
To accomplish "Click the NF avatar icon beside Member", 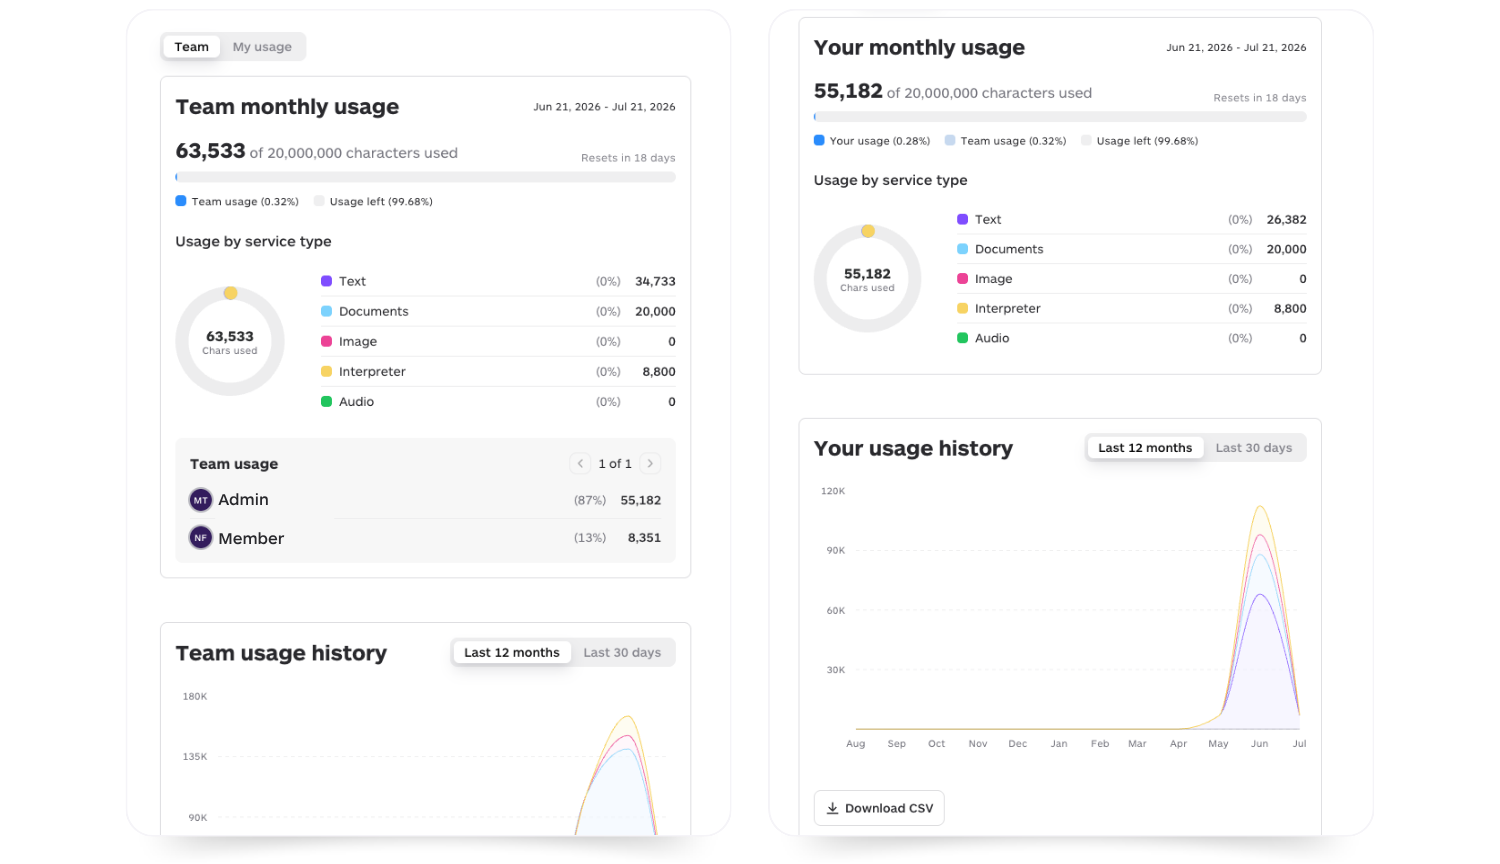I will click(x=201, y=538).
